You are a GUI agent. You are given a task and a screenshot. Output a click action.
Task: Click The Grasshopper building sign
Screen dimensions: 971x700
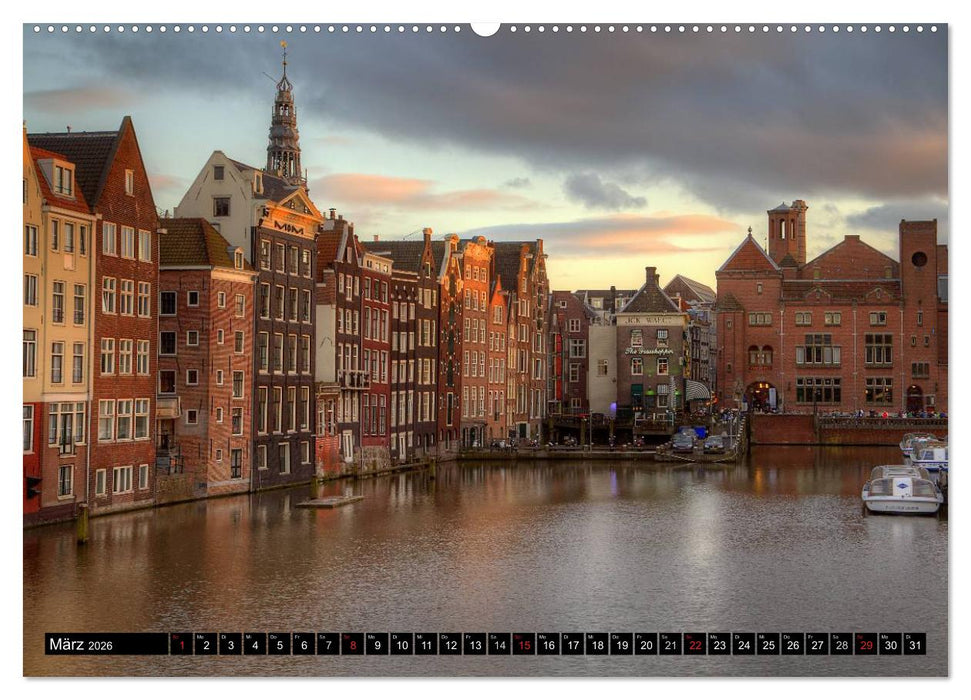[x=649, y=351]
